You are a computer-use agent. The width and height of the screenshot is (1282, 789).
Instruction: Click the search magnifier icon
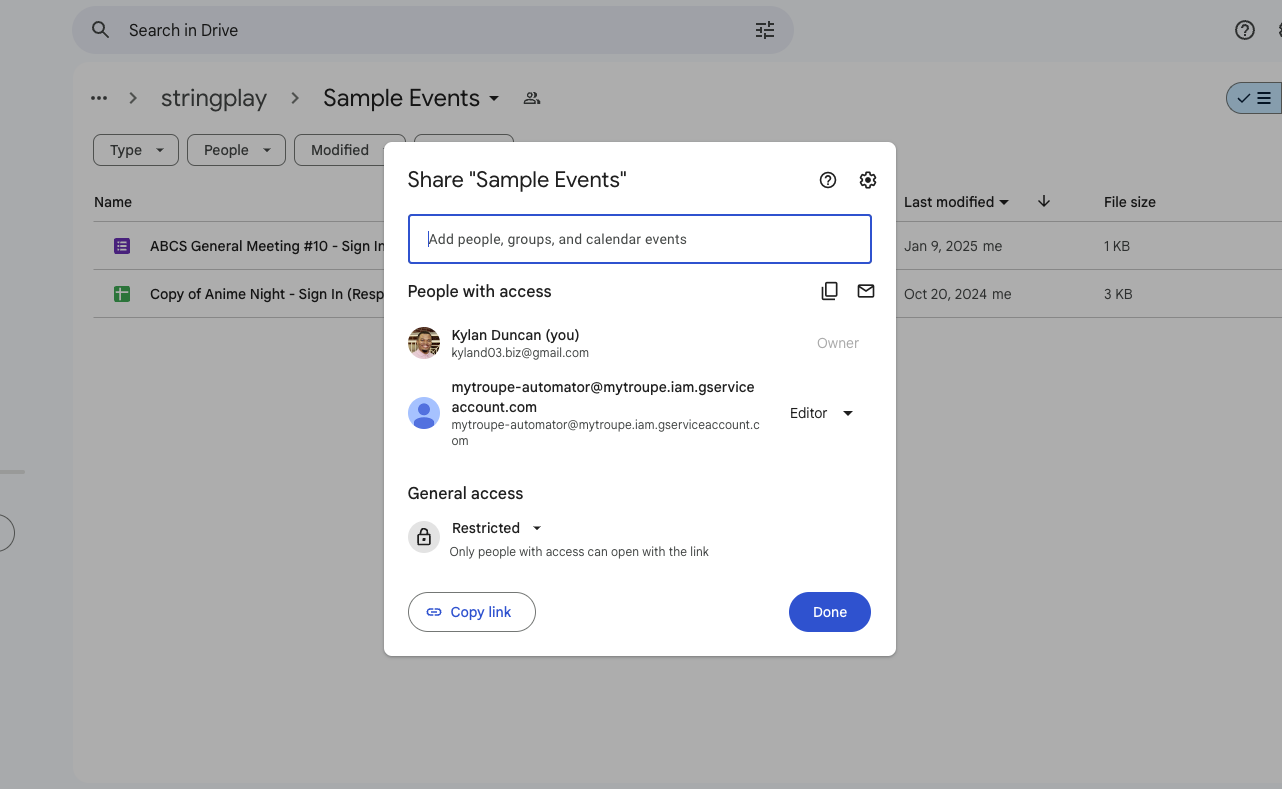click(x=100, y=30)
